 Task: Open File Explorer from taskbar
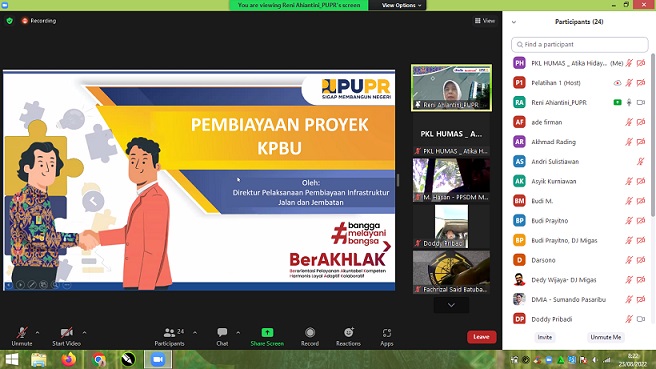[x=38, y=360]
